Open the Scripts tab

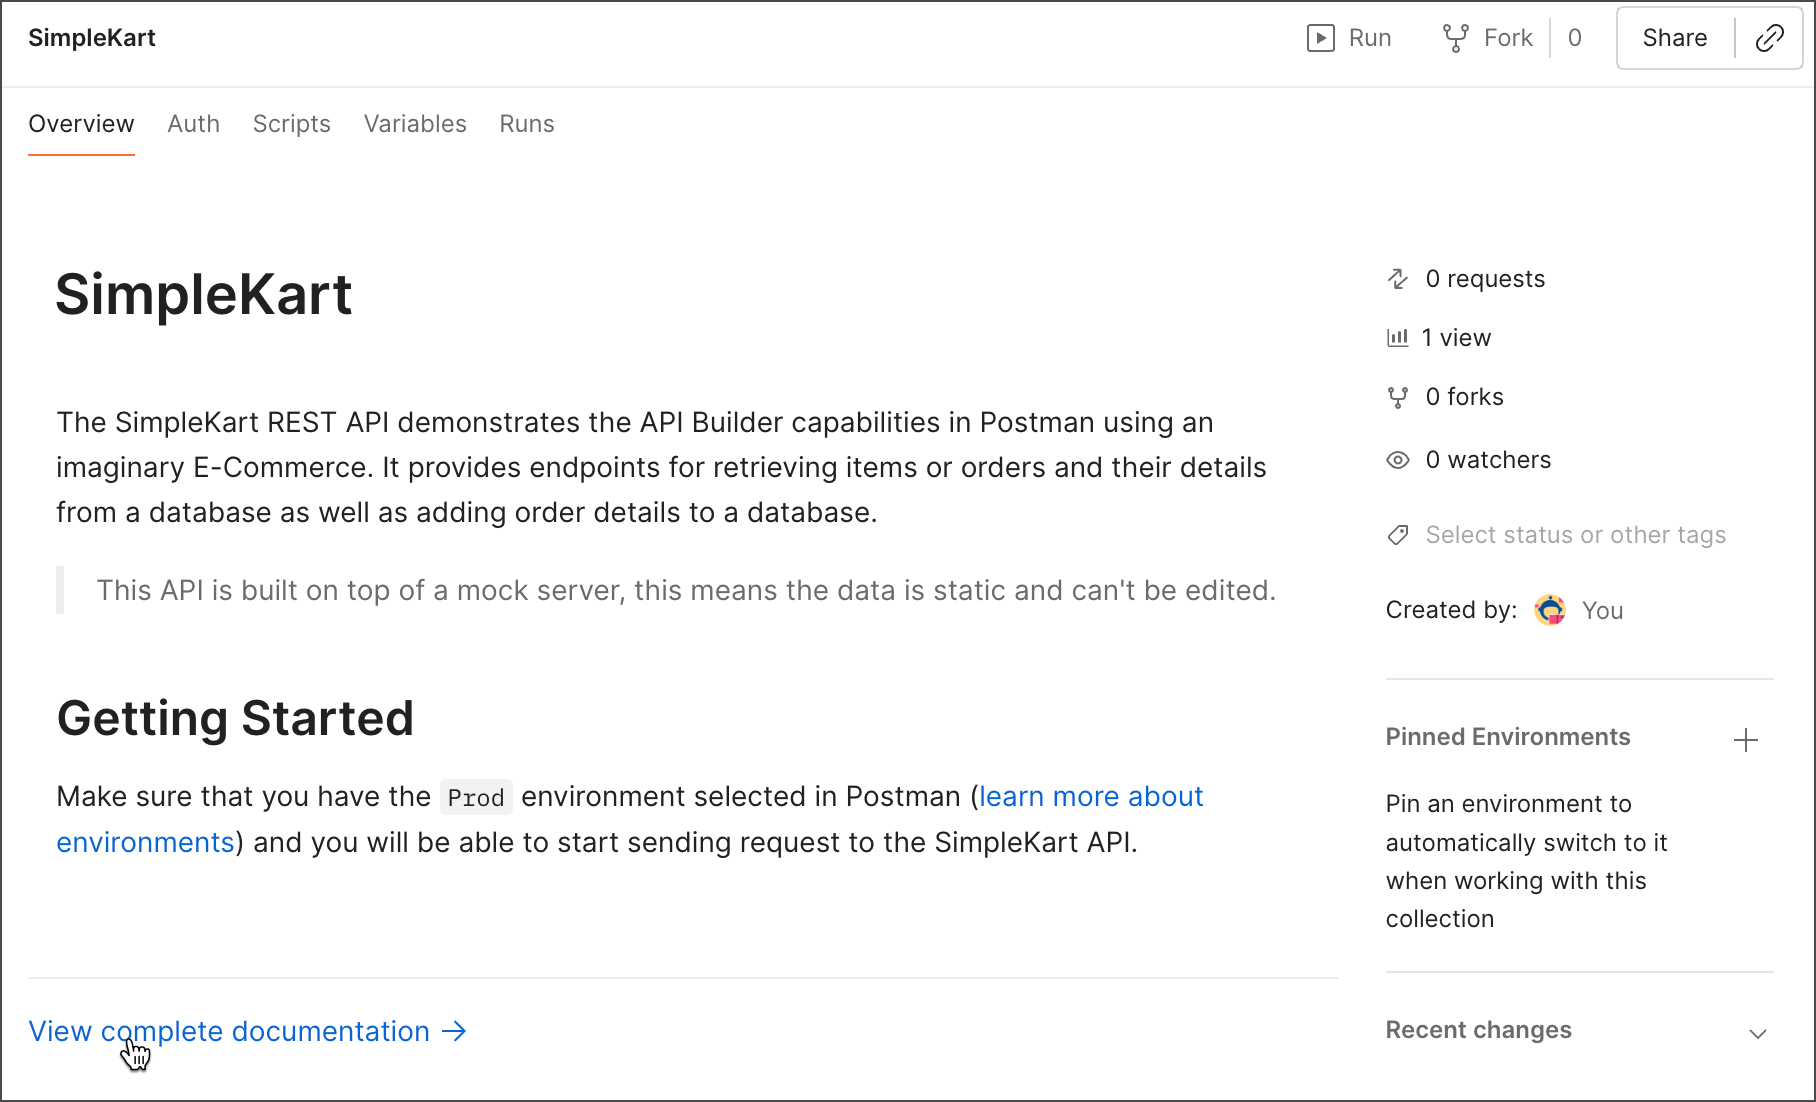(291, 124)
